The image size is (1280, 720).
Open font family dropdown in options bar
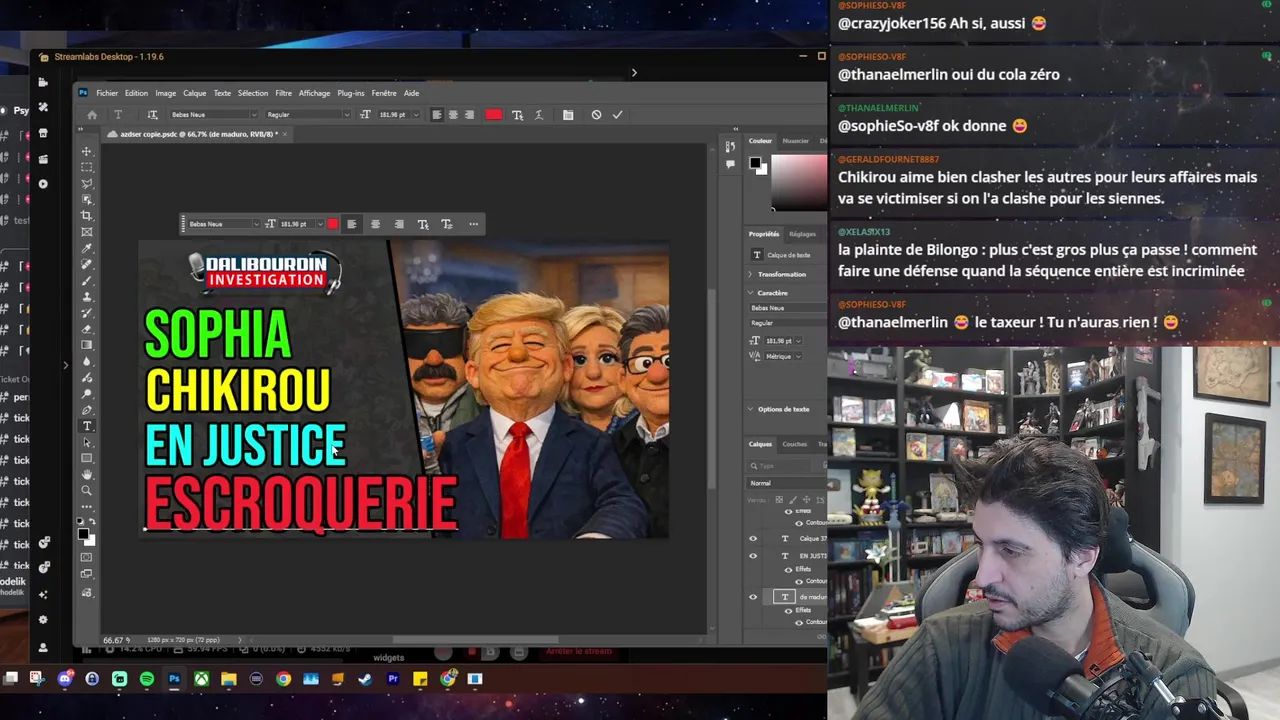click(253, 115)
